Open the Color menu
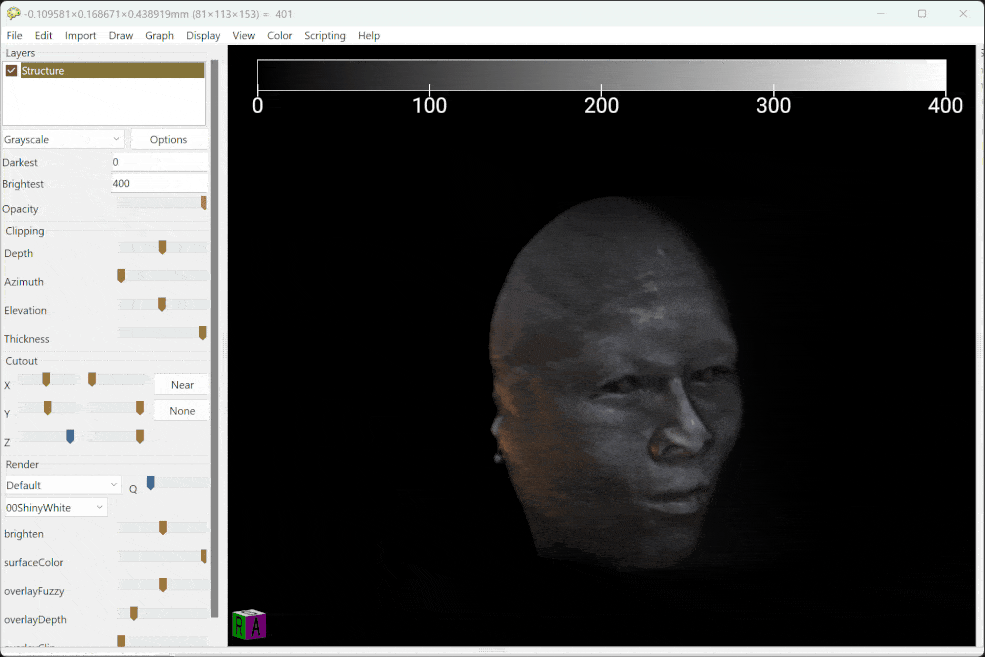Viewport: 985px width, 657px height. 280,35
